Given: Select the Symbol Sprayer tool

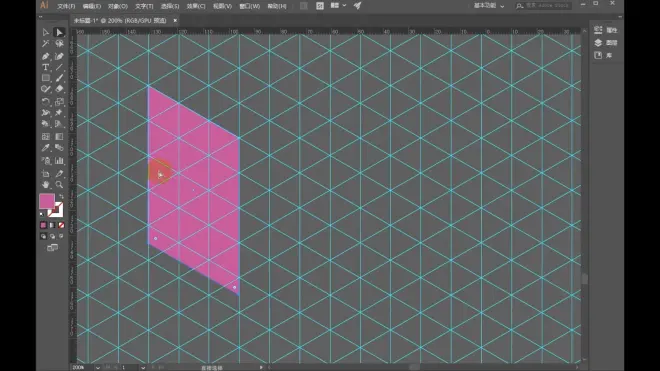Looking at the screenshot, I should point(45,161).
